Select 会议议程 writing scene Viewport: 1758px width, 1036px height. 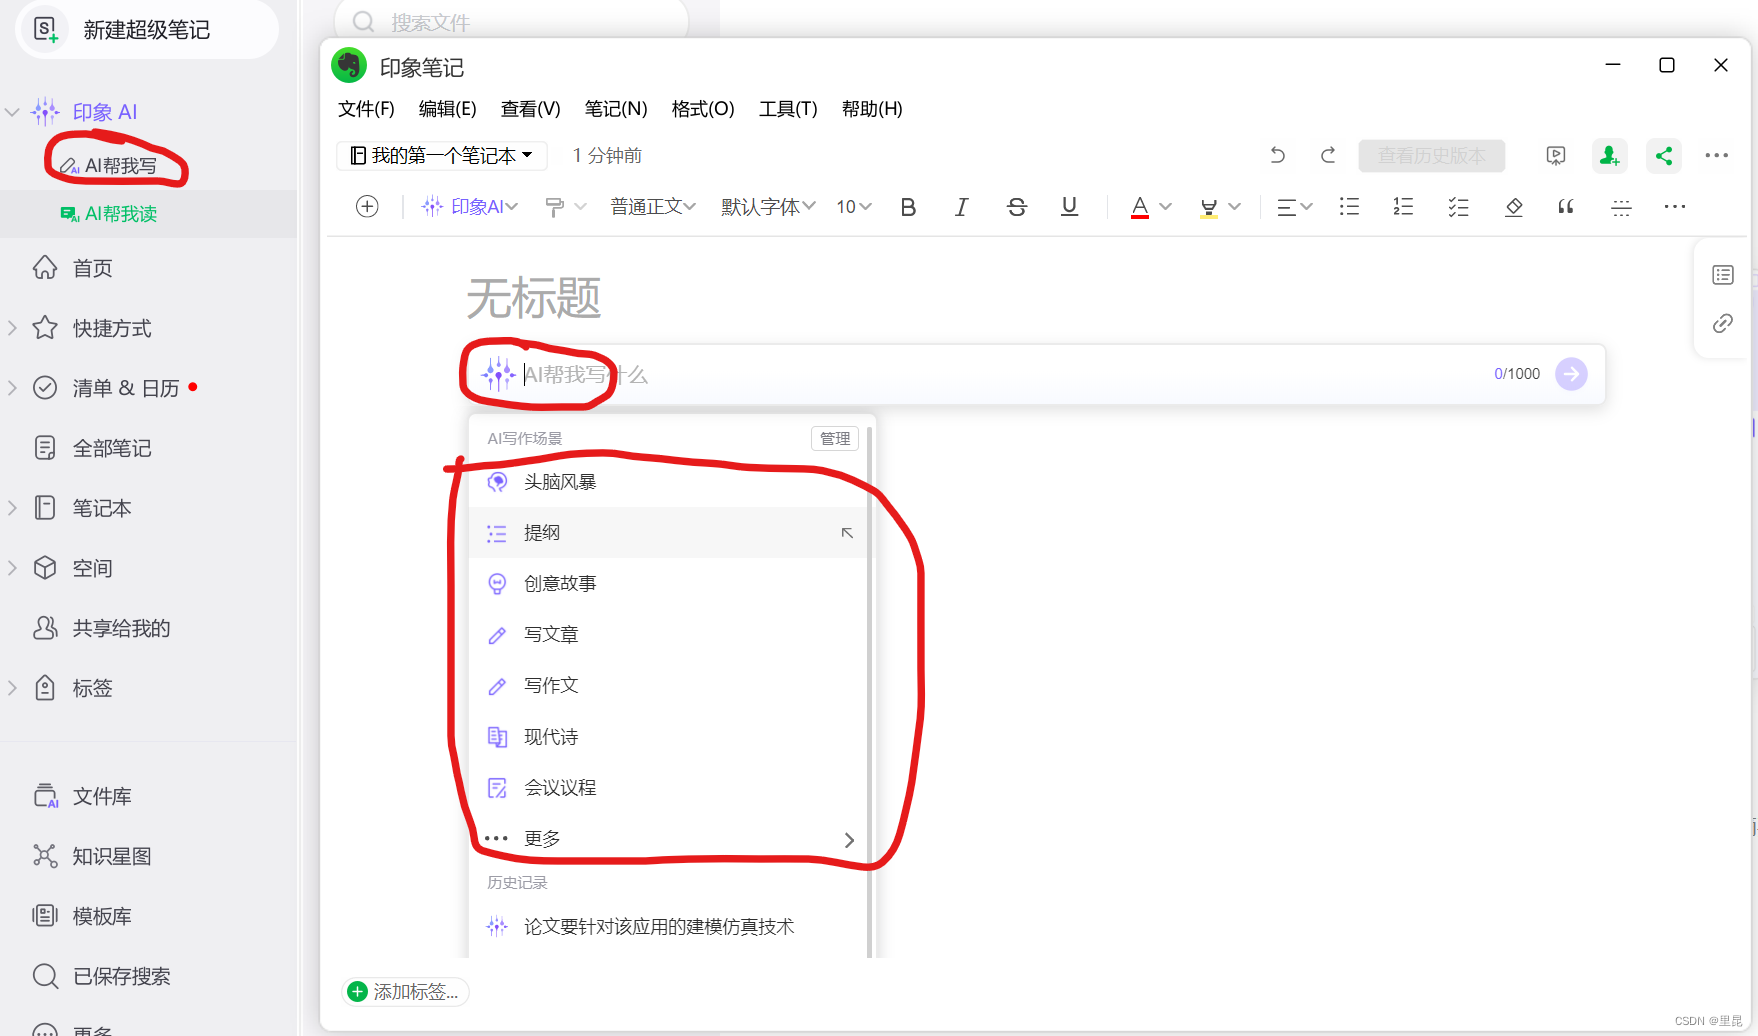coord(669,788)
